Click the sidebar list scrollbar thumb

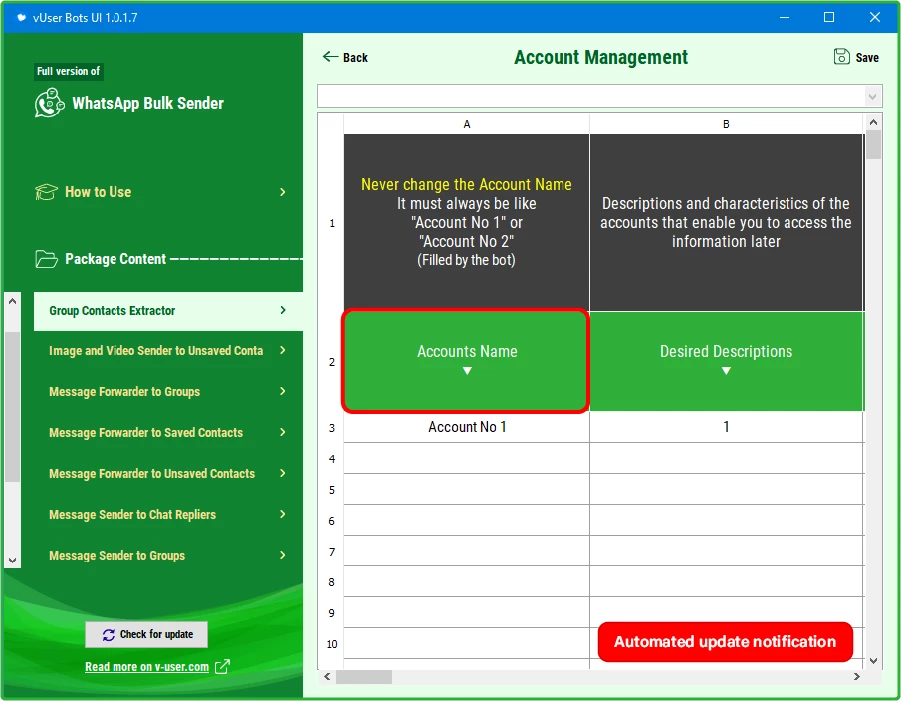click(12, 407)
